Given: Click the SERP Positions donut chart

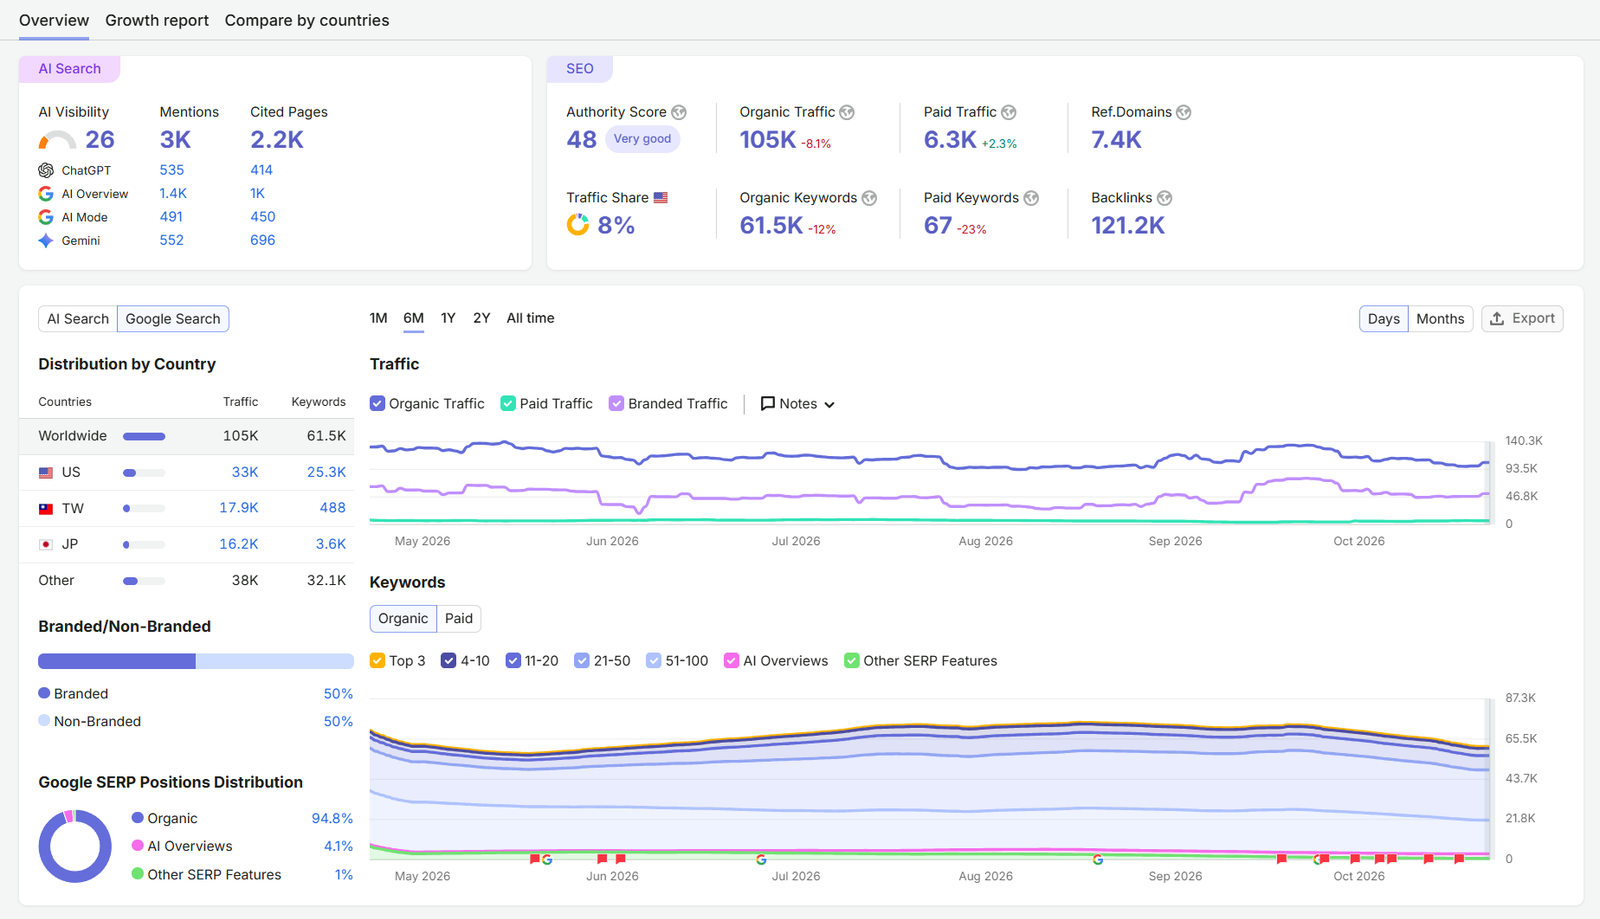Looking at the screenshot, I should (75, 846).
